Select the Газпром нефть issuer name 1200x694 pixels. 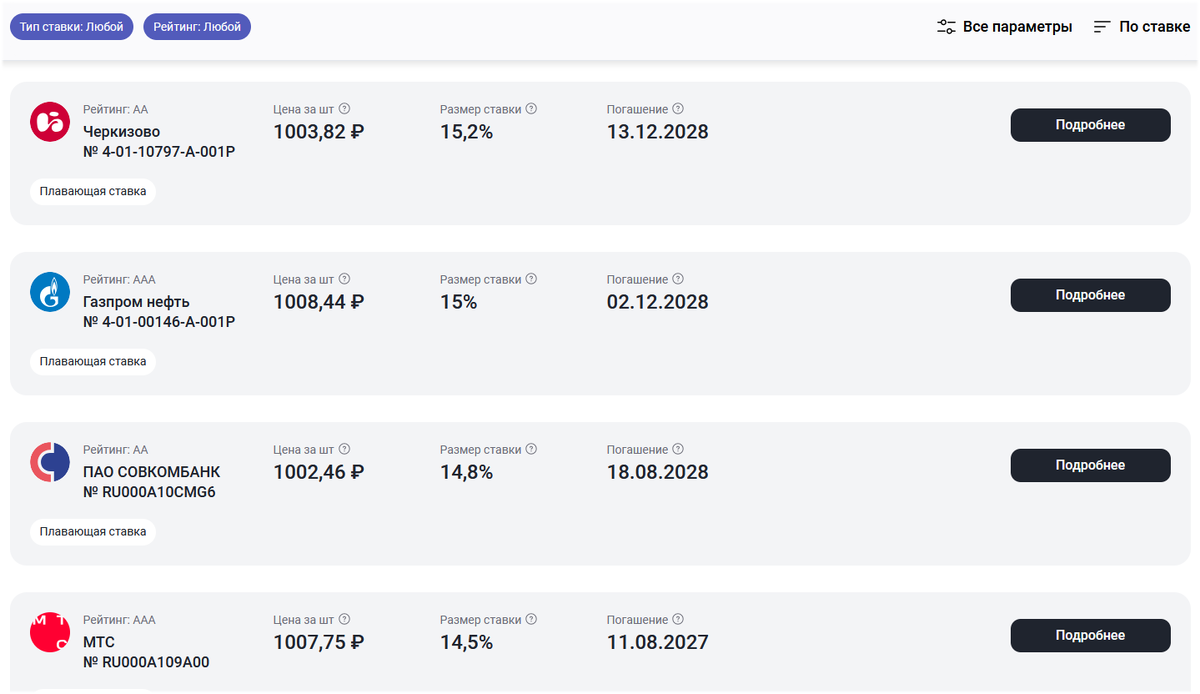(x=136, y=301)
